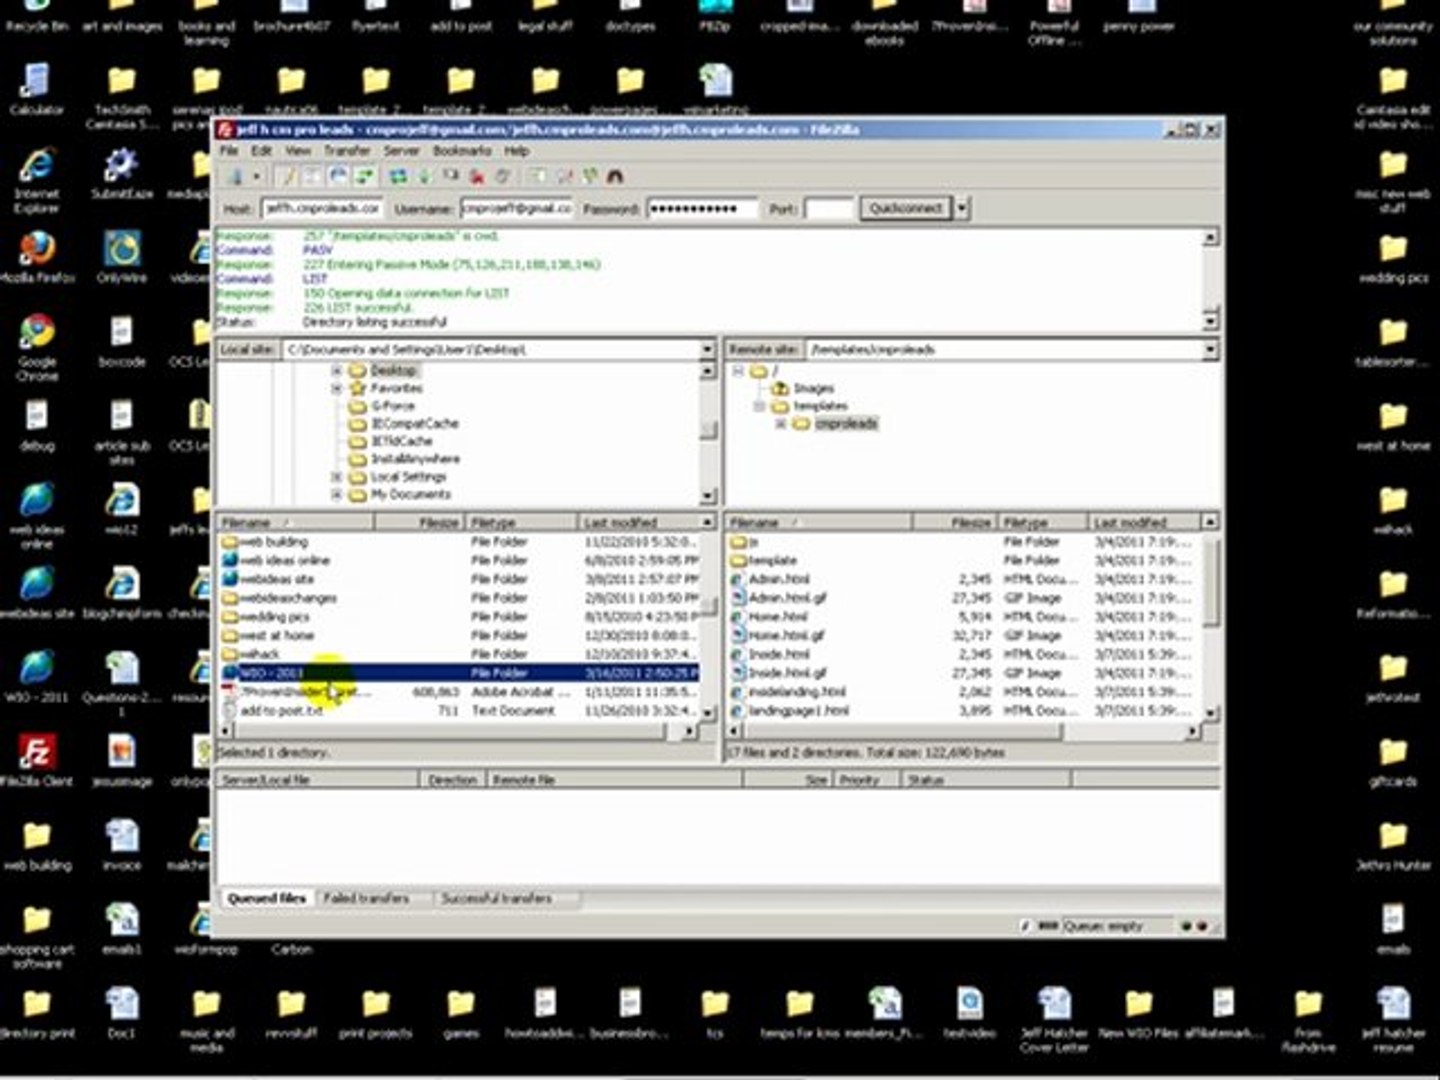Image resolution: width=1440 pixels, height=1080 pixels.
Task: Expand the cmproleads remote folder
Action: point(780,424)
